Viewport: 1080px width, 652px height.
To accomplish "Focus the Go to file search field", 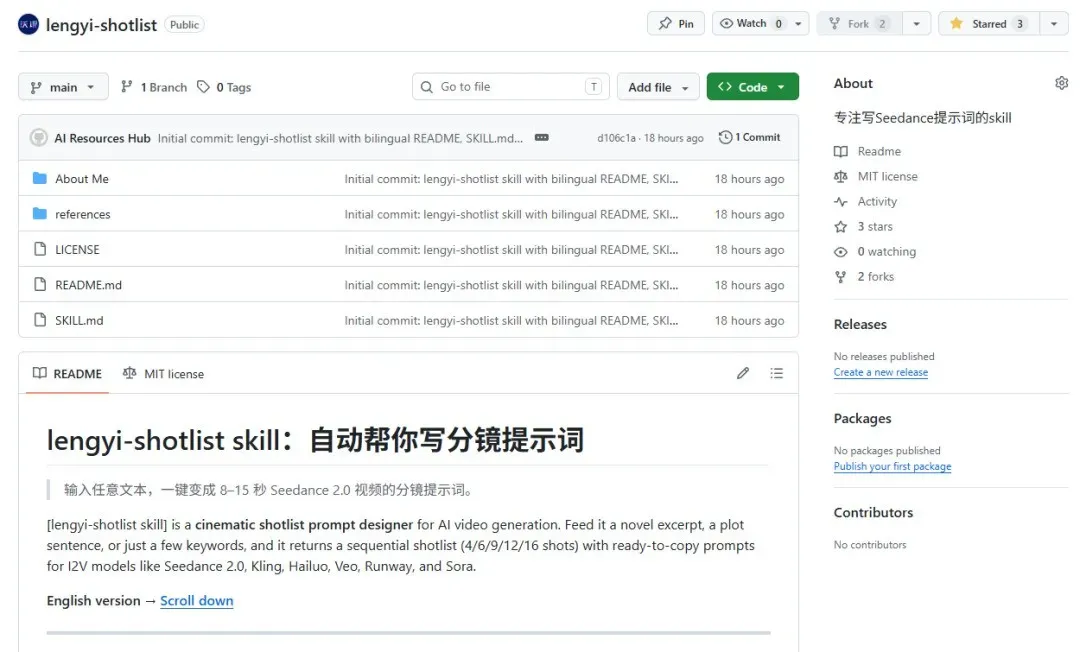I will click(x=510, y=87).
